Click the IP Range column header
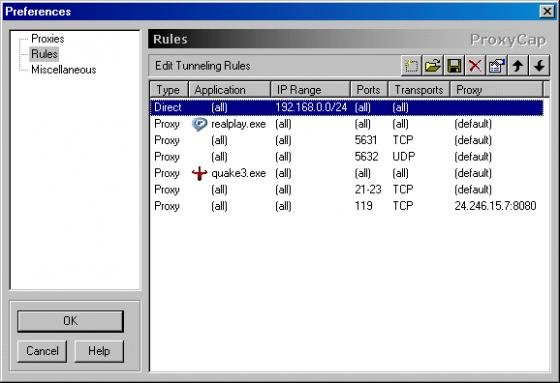Viewport: 560px width, 383px height. [310, 90]
